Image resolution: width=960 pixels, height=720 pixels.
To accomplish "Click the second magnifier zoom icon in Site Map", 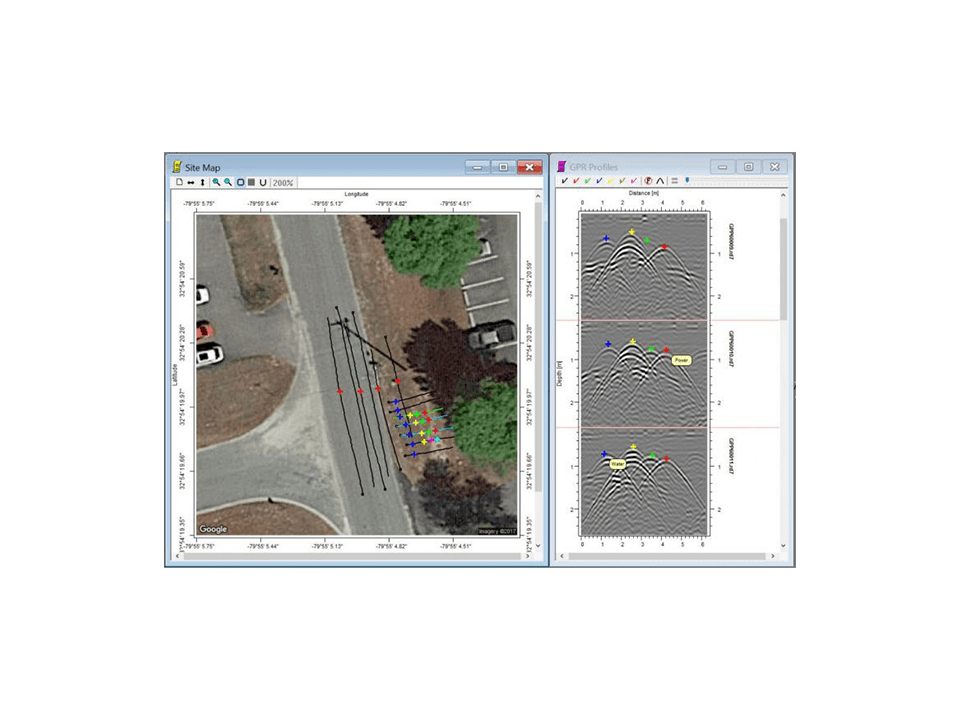I will coord(228,182).
